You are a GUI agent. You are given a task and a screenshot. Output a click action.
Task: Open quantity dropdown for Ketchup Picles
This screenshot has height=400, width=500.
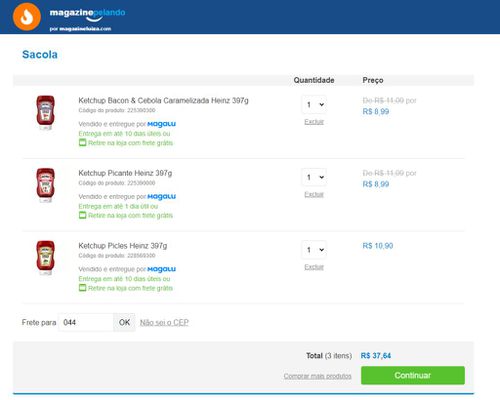point(314,250)
